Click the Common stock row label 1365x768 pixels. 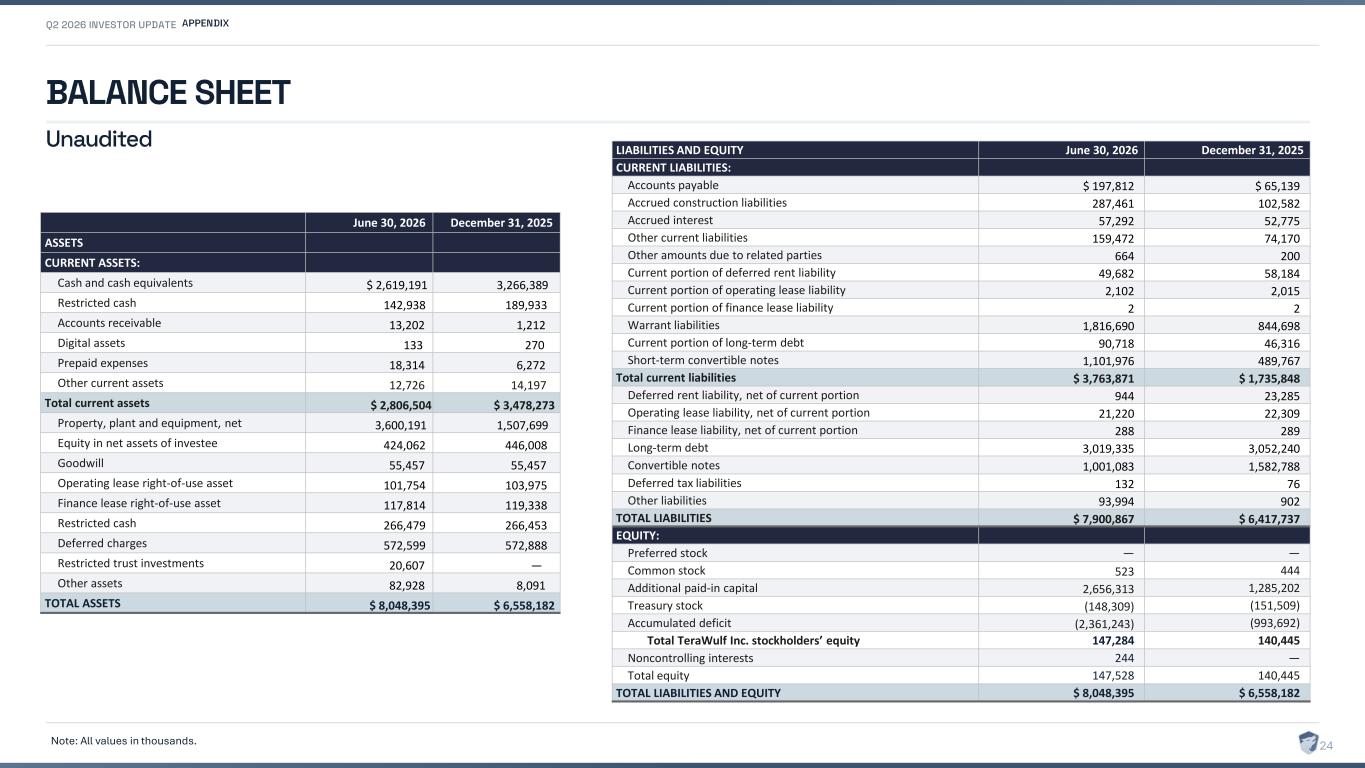pos(666,570)
